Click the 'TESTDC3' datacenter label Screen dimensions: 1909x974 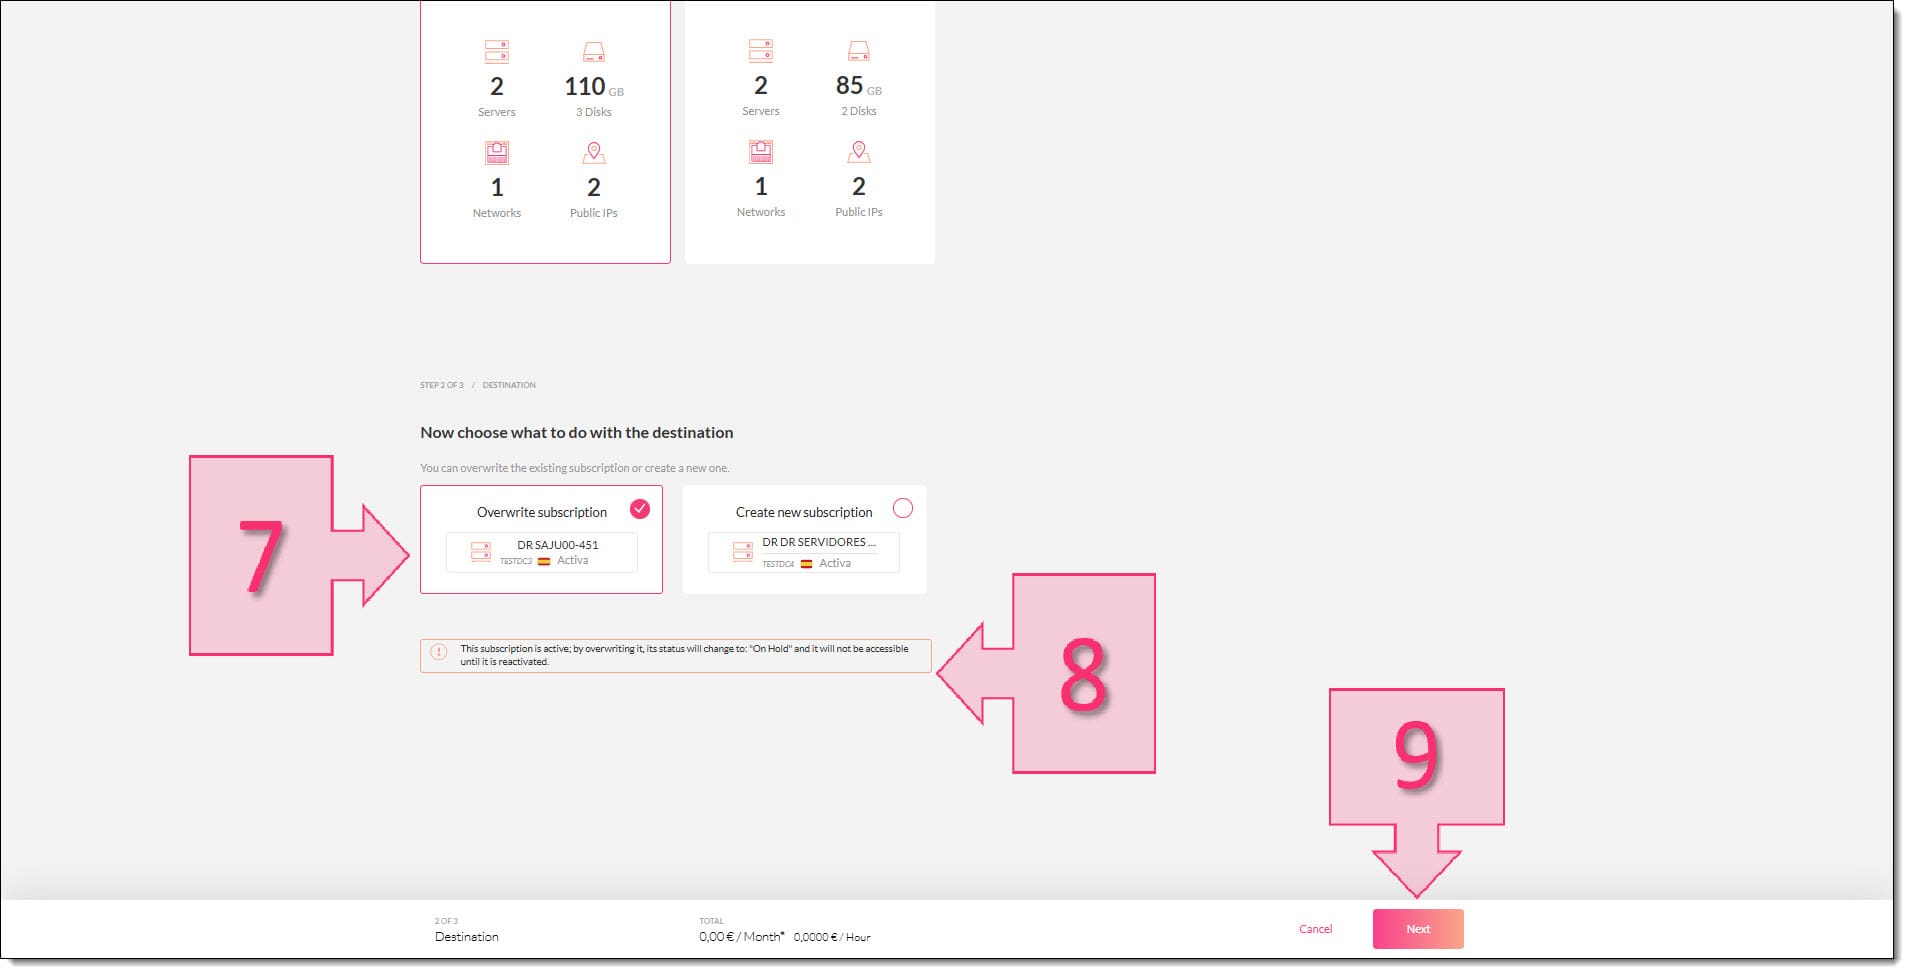(x=516, y=562)
